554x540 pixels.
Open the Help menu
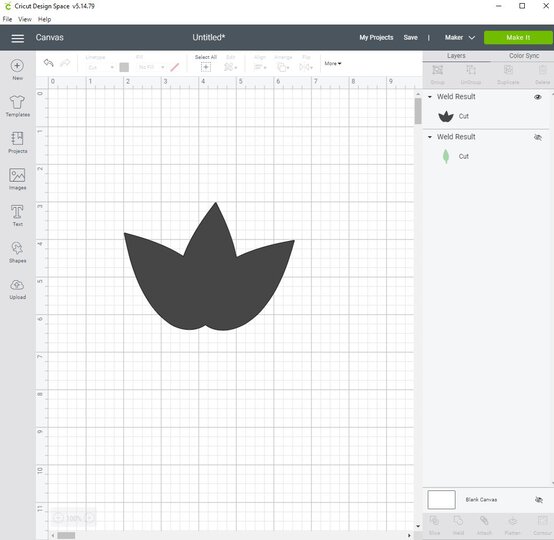coord(45,19)
